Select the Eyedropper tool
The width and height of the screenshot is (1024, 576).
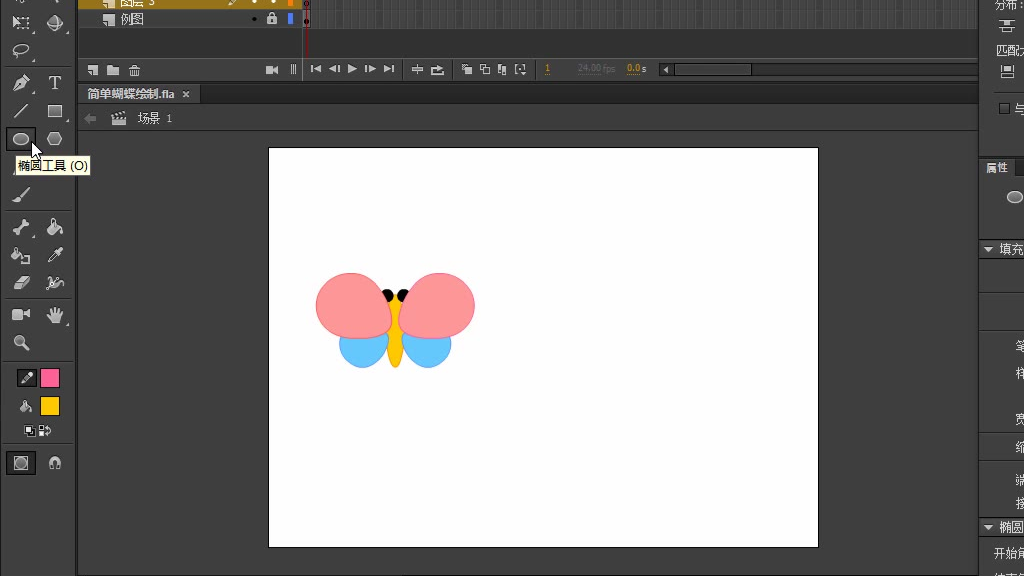click(55, 256)
